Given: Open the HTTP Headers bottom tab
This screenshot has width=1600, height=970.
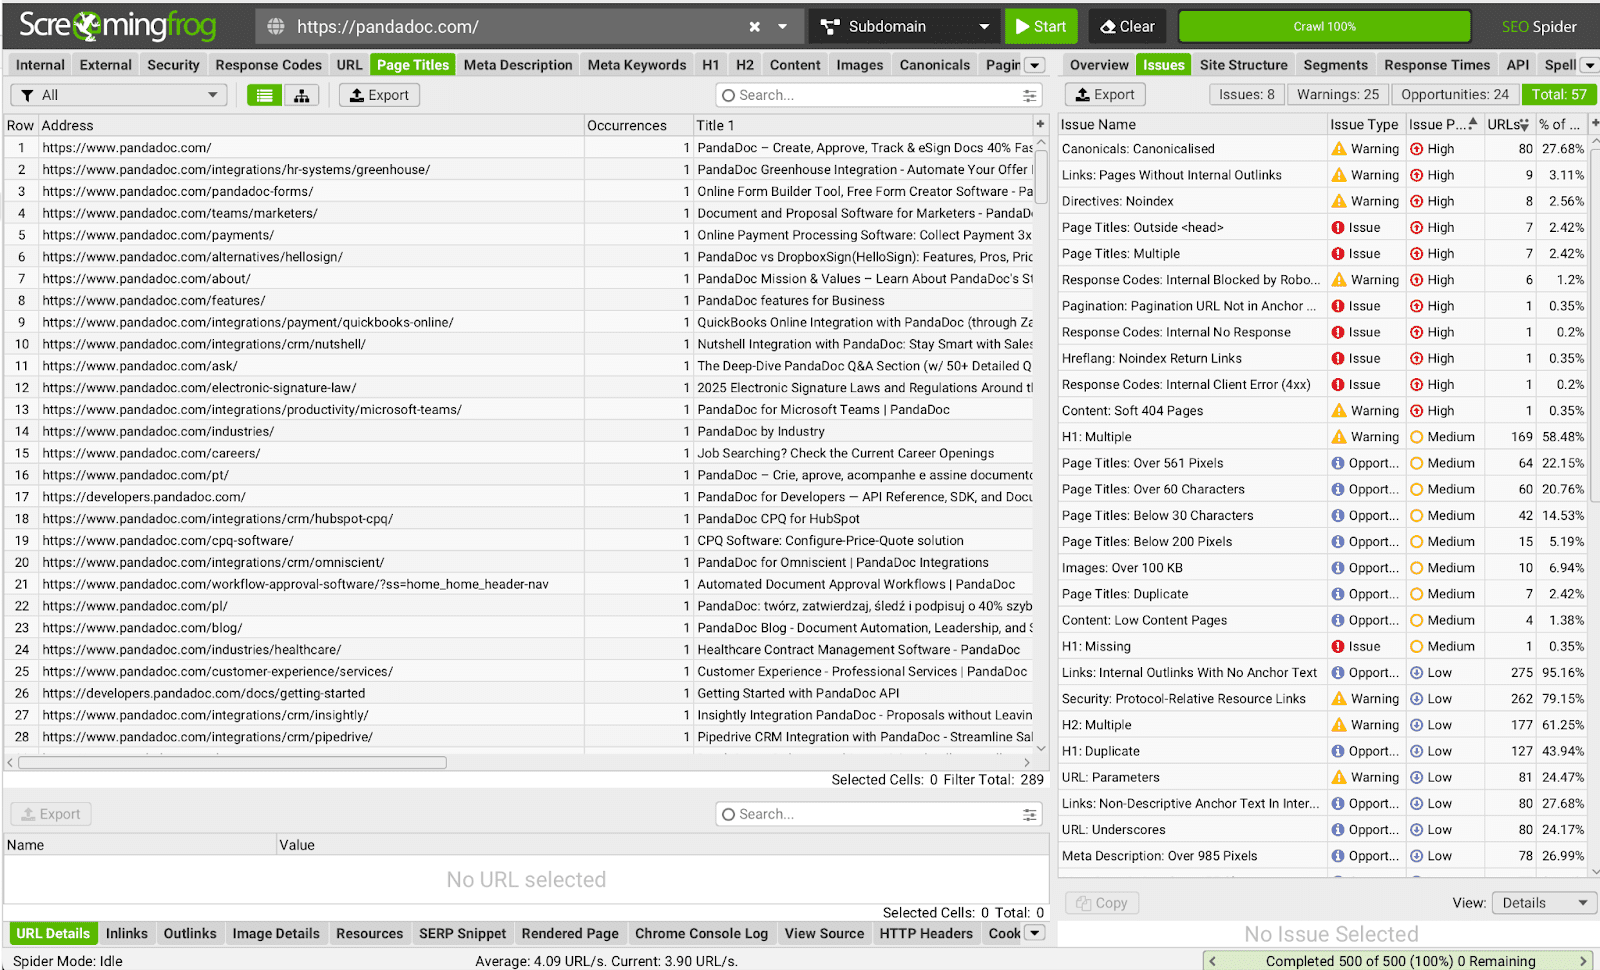Looking at the screenshot, I should (926, 933).
